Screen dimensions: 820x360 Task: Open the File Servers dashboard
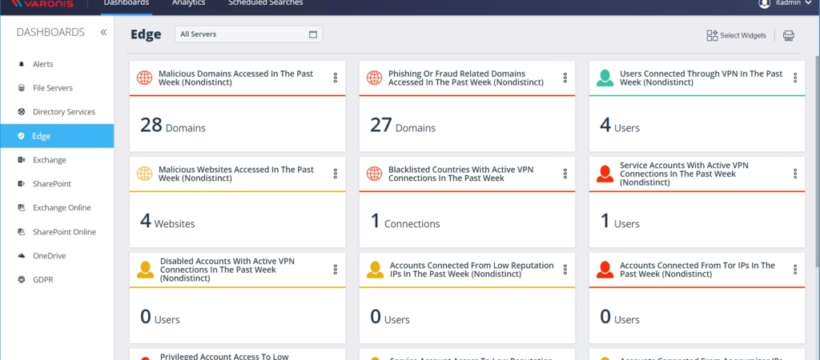point(53,88)
